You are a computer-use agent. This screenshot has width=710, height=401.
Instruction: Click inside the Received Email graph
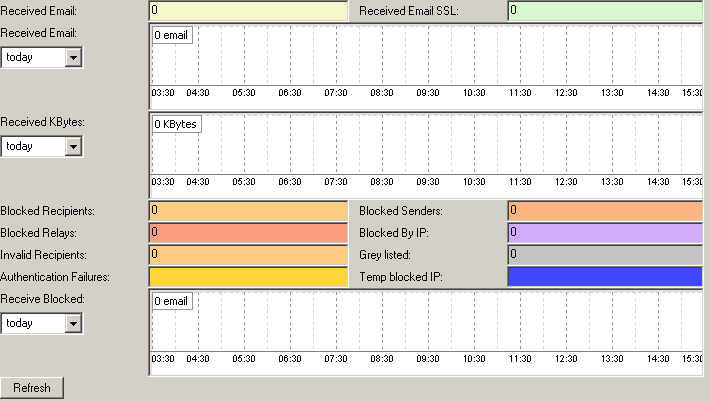(430, 60)
